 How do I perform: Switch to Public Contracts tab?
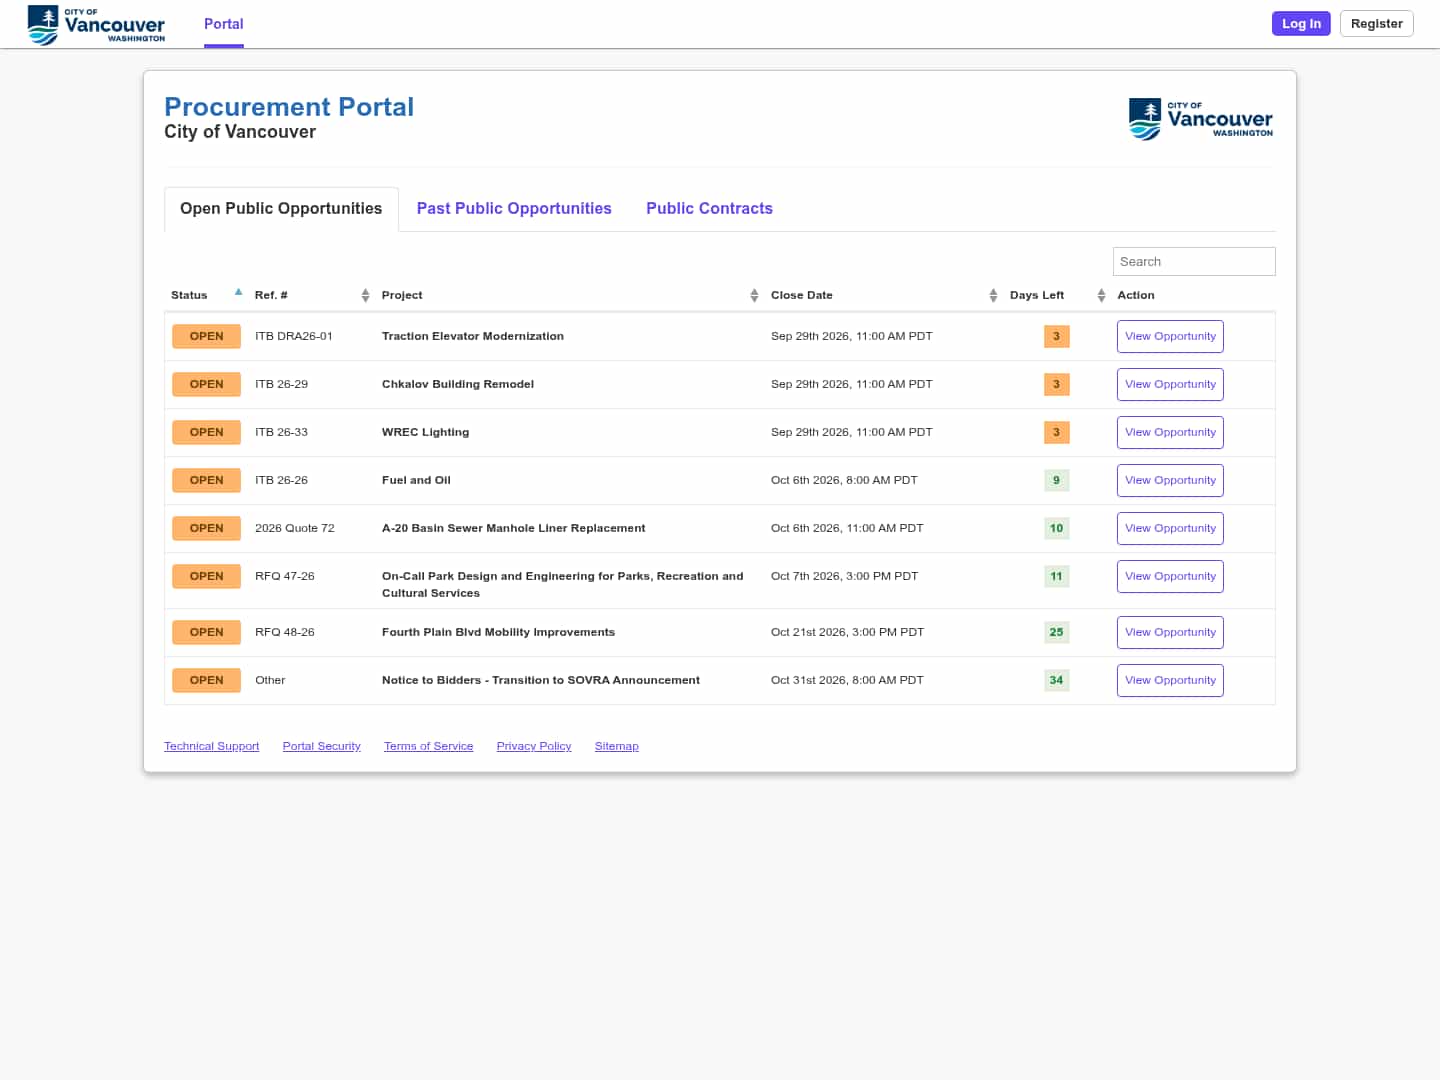point(709,209)
